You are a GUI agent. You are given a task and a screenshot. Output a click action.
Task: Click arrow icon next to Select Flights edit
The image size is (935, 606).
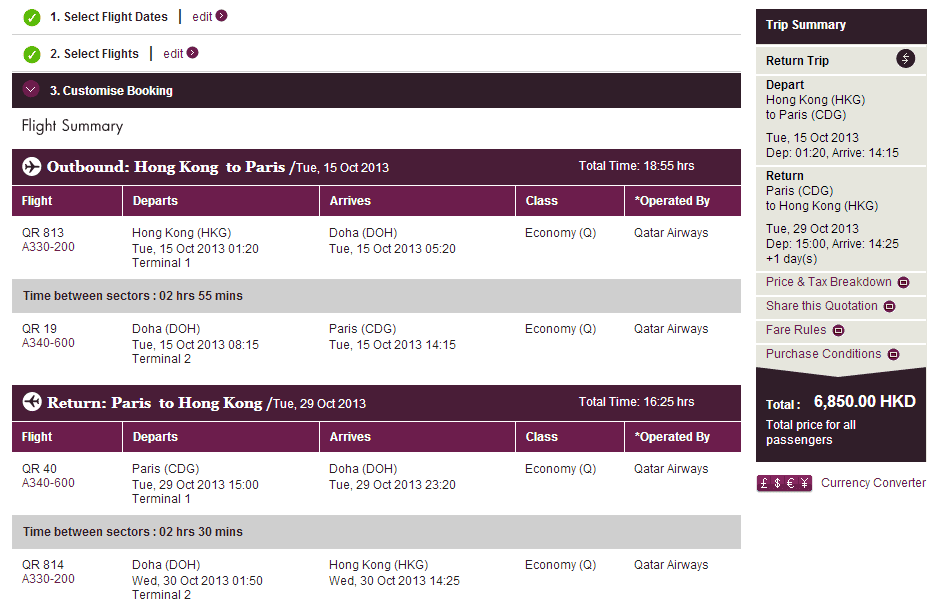[193, 53]
